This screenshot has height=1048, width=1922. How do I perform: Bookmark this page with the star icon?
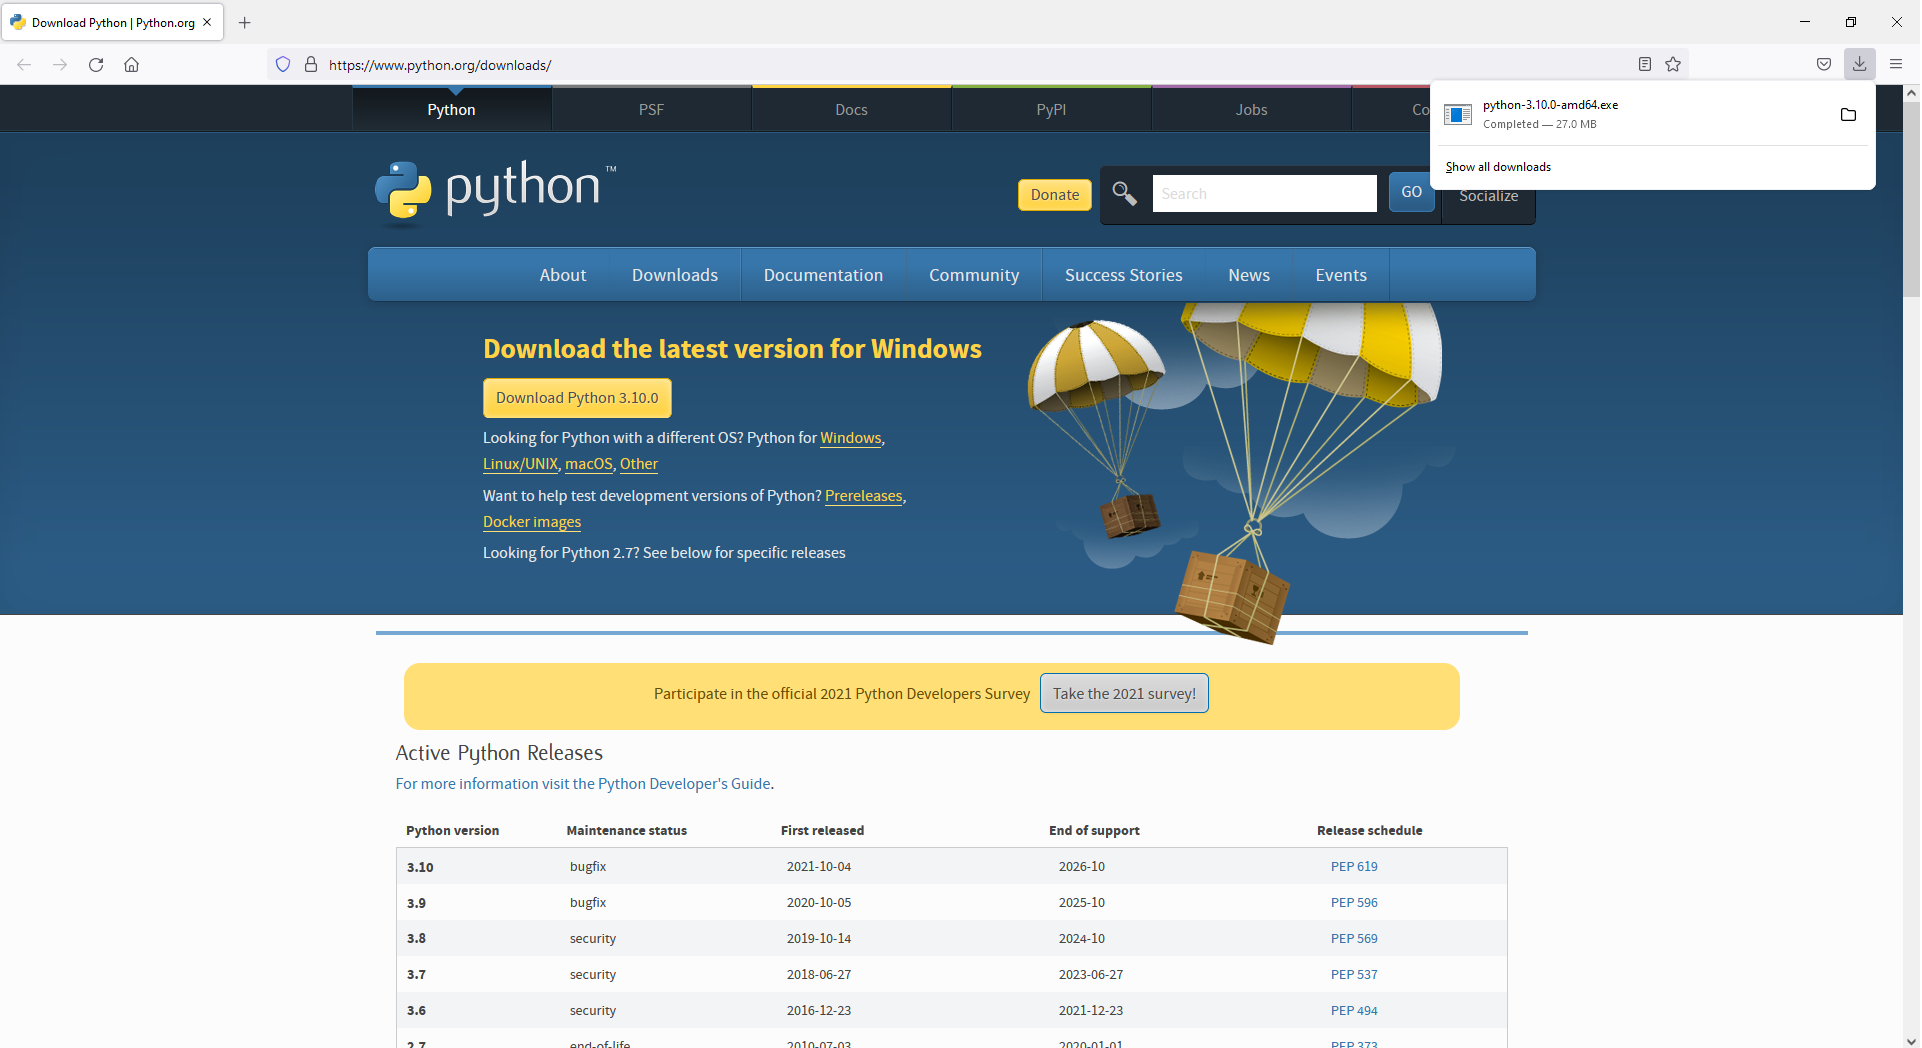(1673, 65)
